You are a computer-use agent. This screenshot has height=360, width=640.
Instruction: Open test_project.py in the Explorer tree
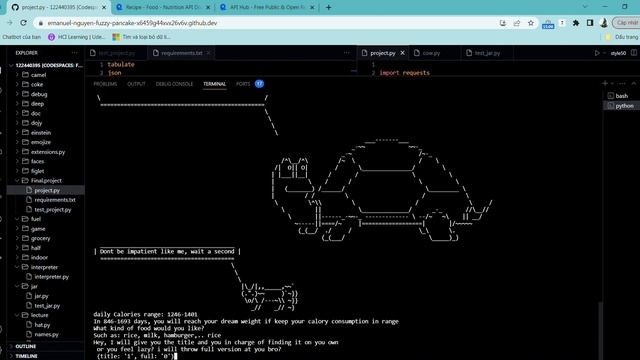click(x=46, y=209)
